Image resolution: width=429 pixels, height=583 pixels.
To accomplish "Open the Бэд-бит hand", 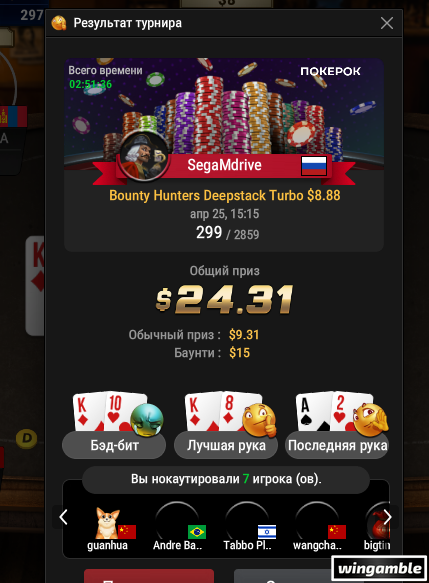I will 114,445.
